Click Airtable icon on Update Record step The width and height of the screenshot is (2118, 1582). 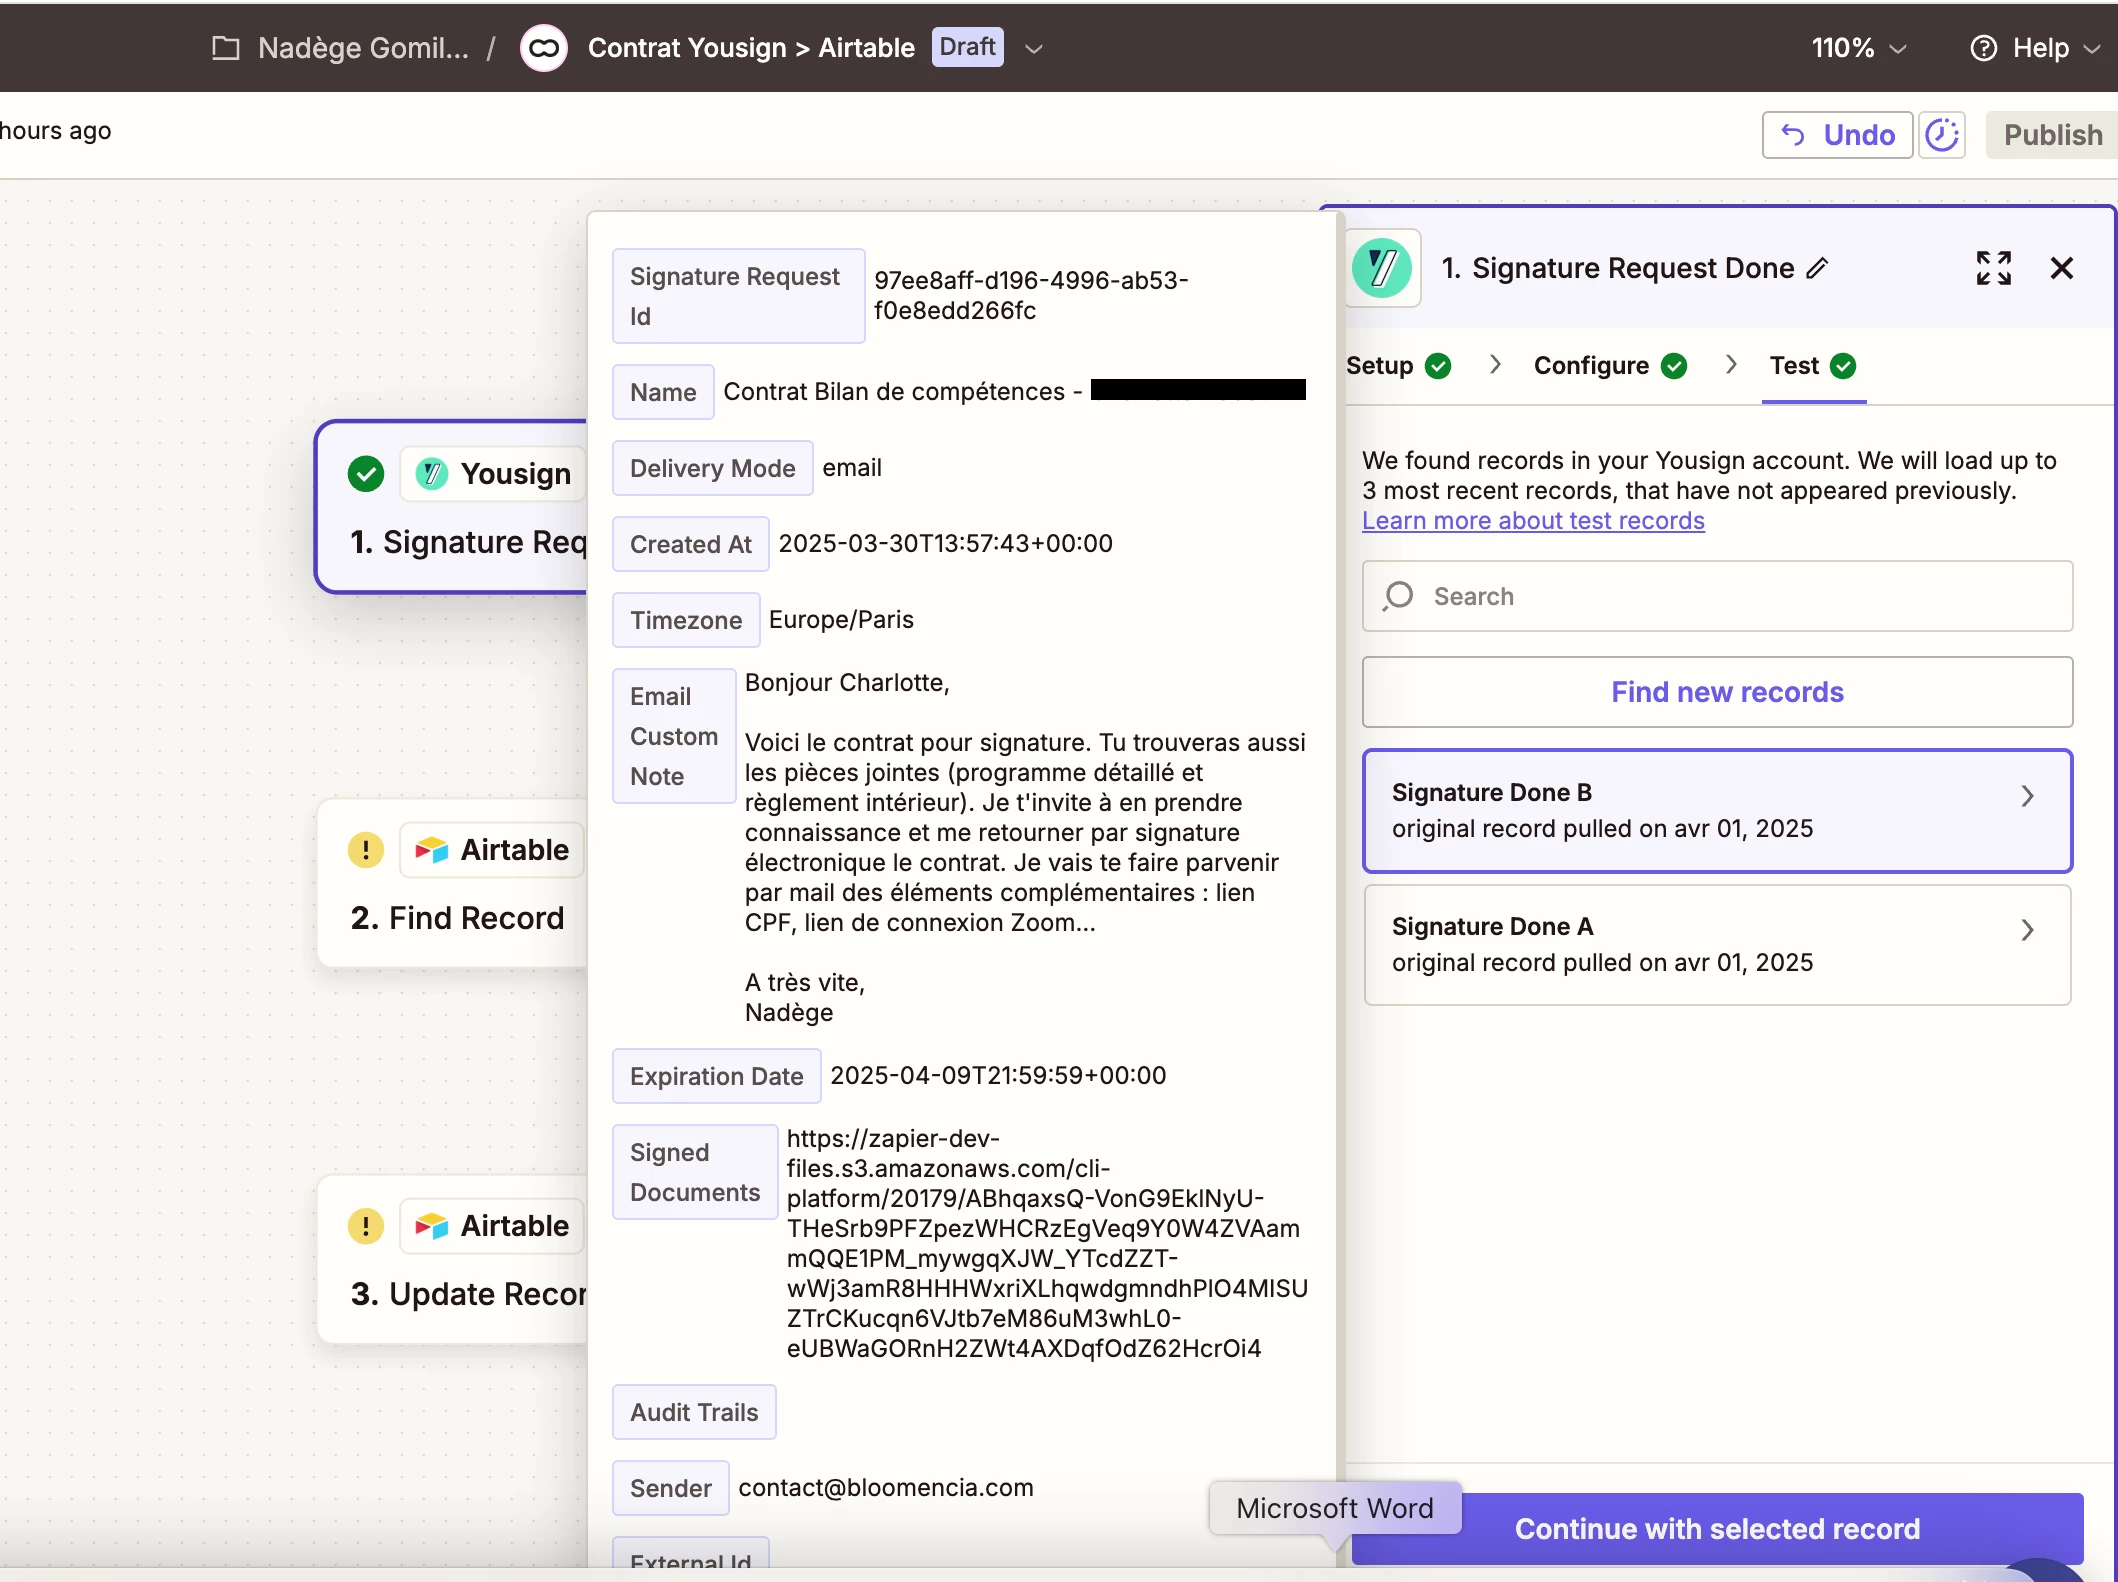tap(432, 1226)
